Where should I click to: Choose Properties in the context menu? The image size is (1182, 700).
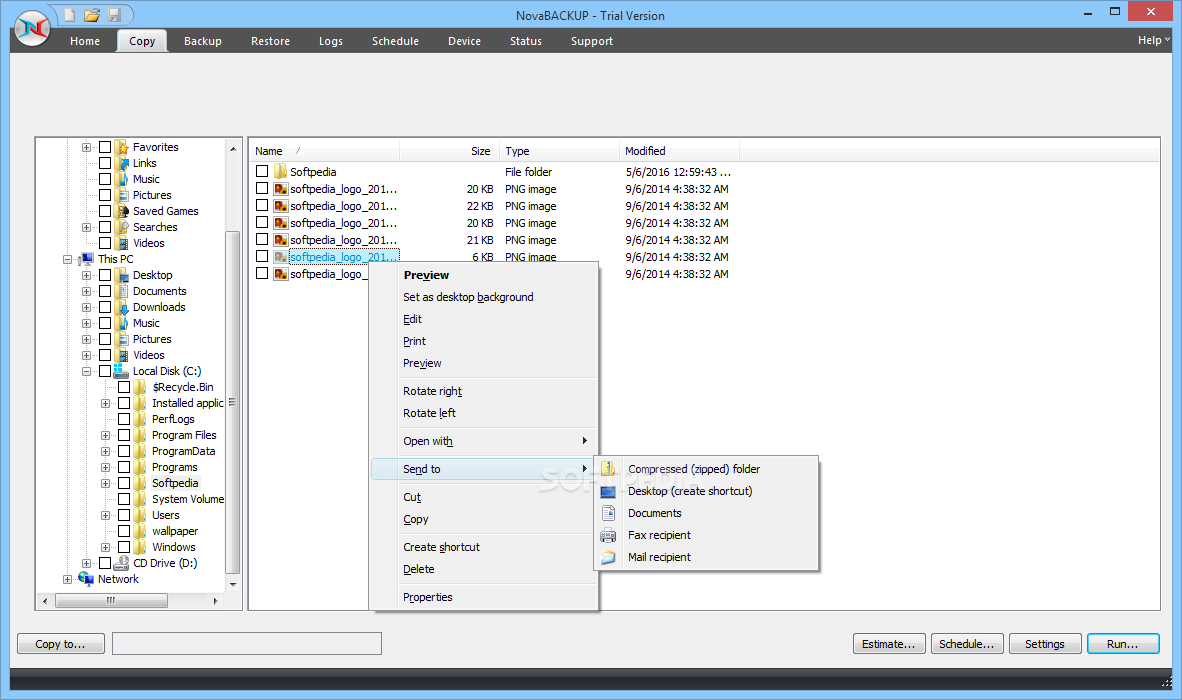pyautogui.click(x=484, y=597)
